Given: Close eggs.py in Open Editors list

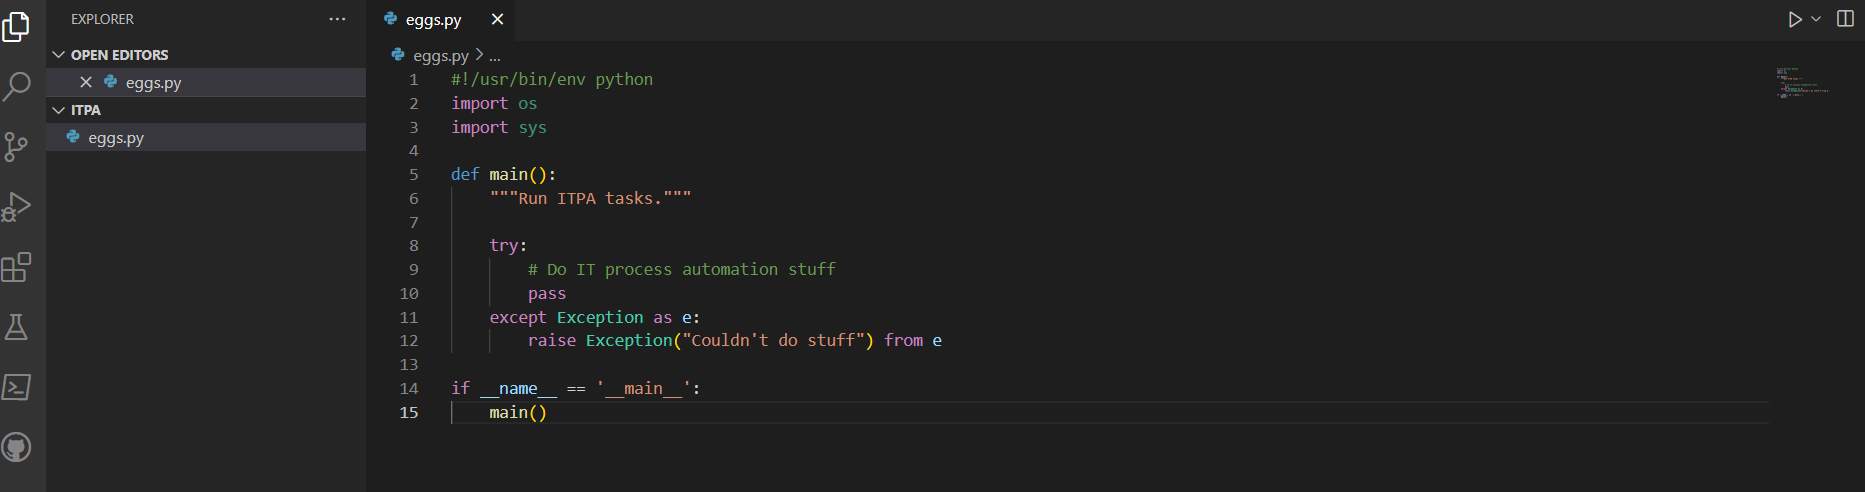Looking at the screenshot, I should coord(86,83).
